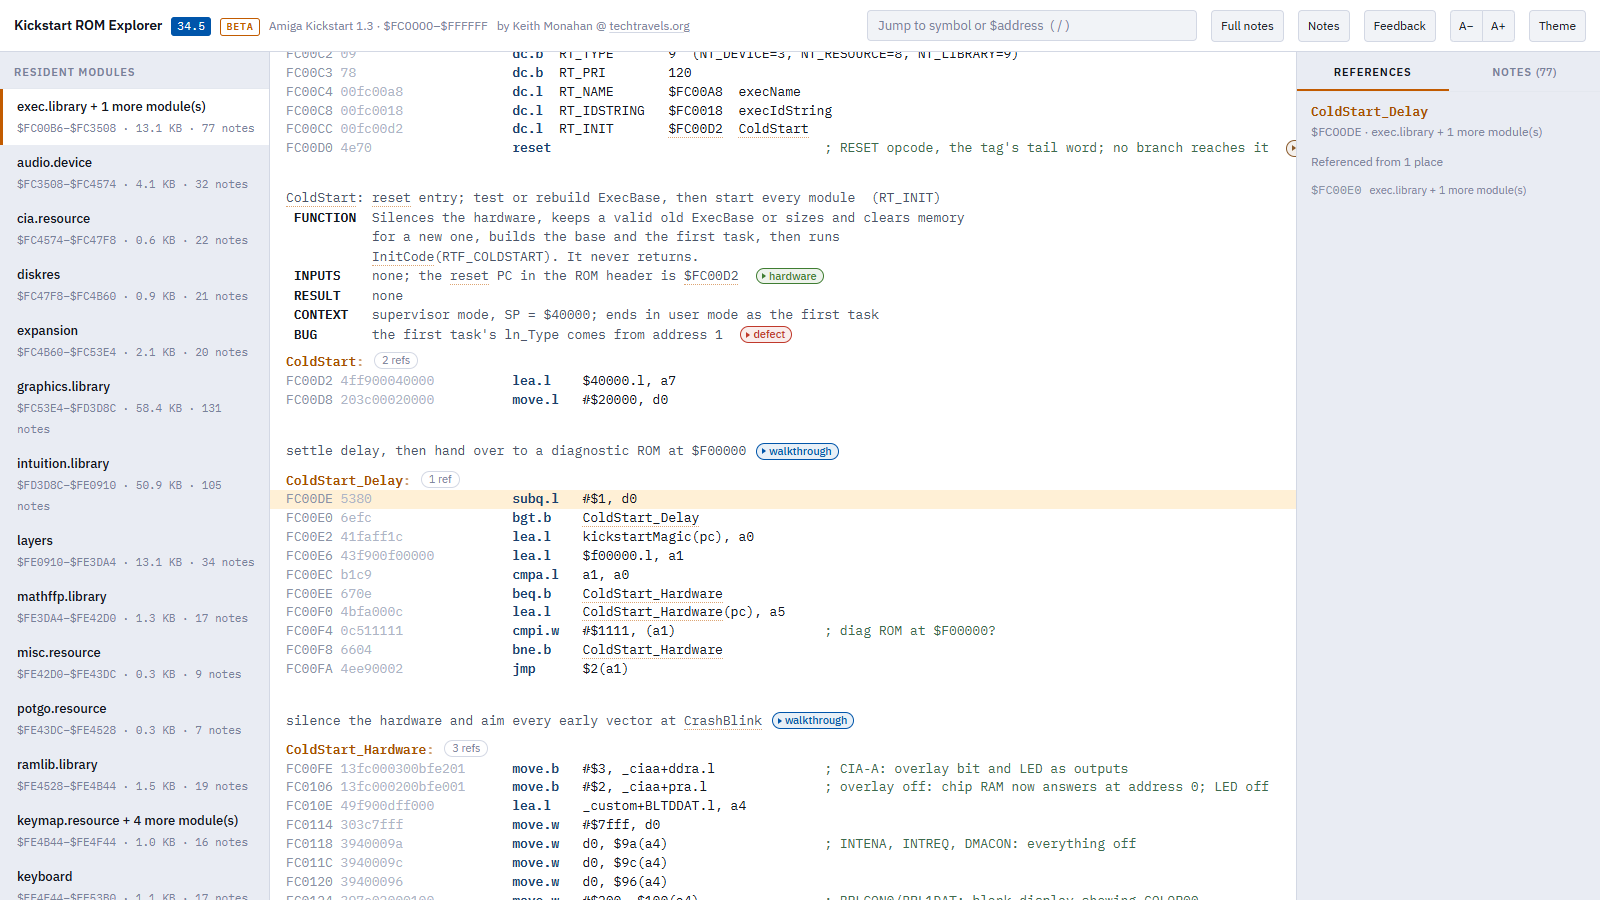Image resolution: width=1600 pixels, height=900 pixels.
Task: Select keymap.resource + 4 more module(s)
Action: point(134,831)
